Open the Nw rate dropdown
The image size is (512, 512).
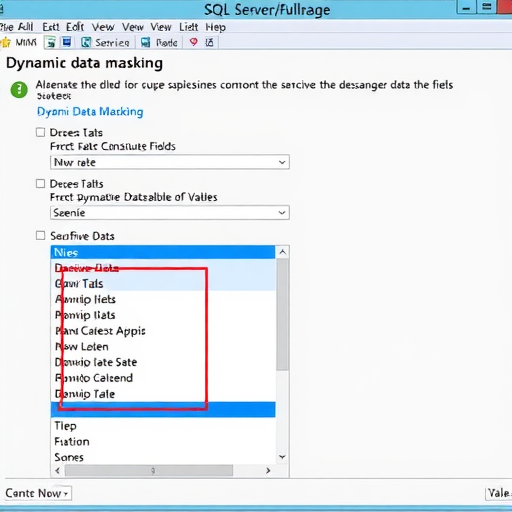coord(170,162)
